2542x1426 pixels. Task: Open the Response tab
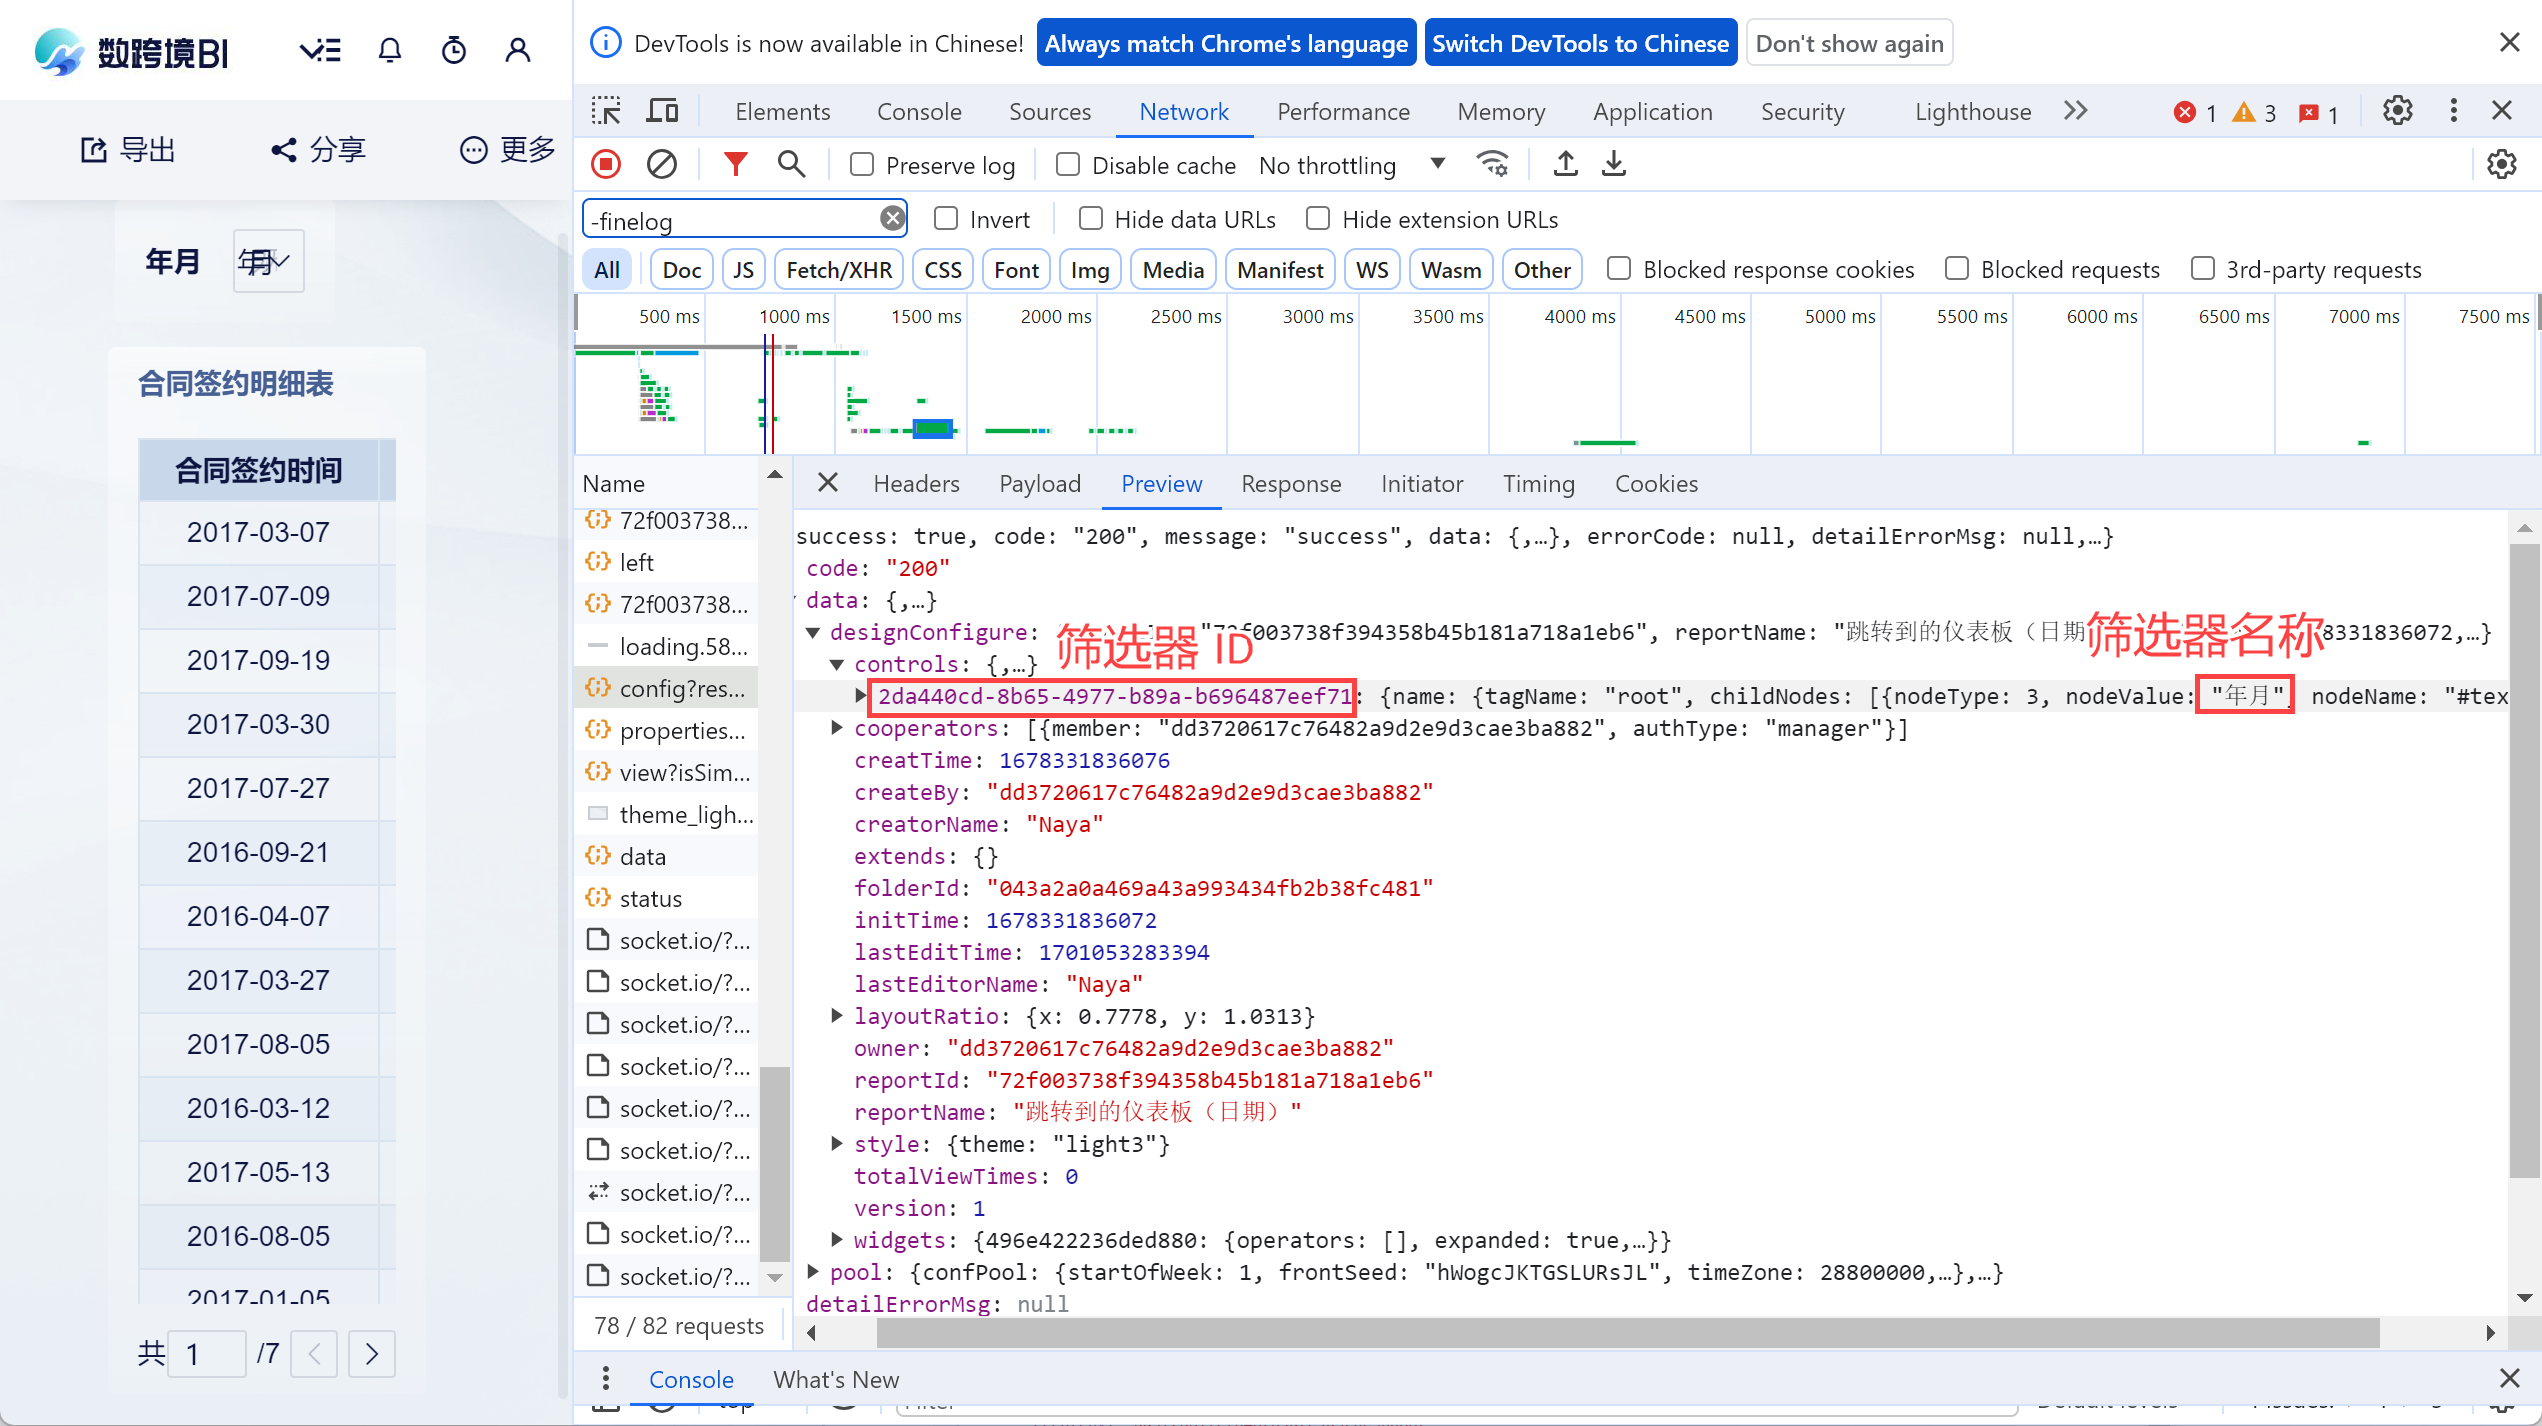1290,484
